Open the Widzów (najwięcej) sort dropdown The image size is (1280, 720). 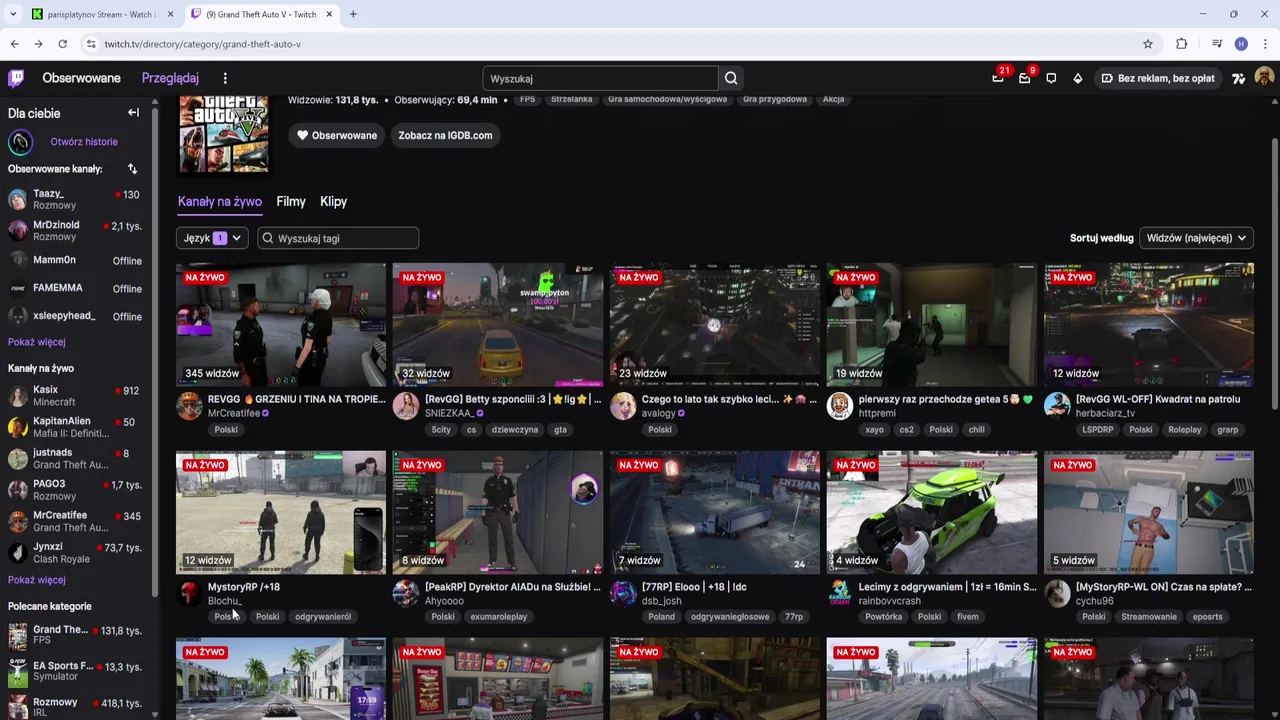click(x=1197, y=238)
